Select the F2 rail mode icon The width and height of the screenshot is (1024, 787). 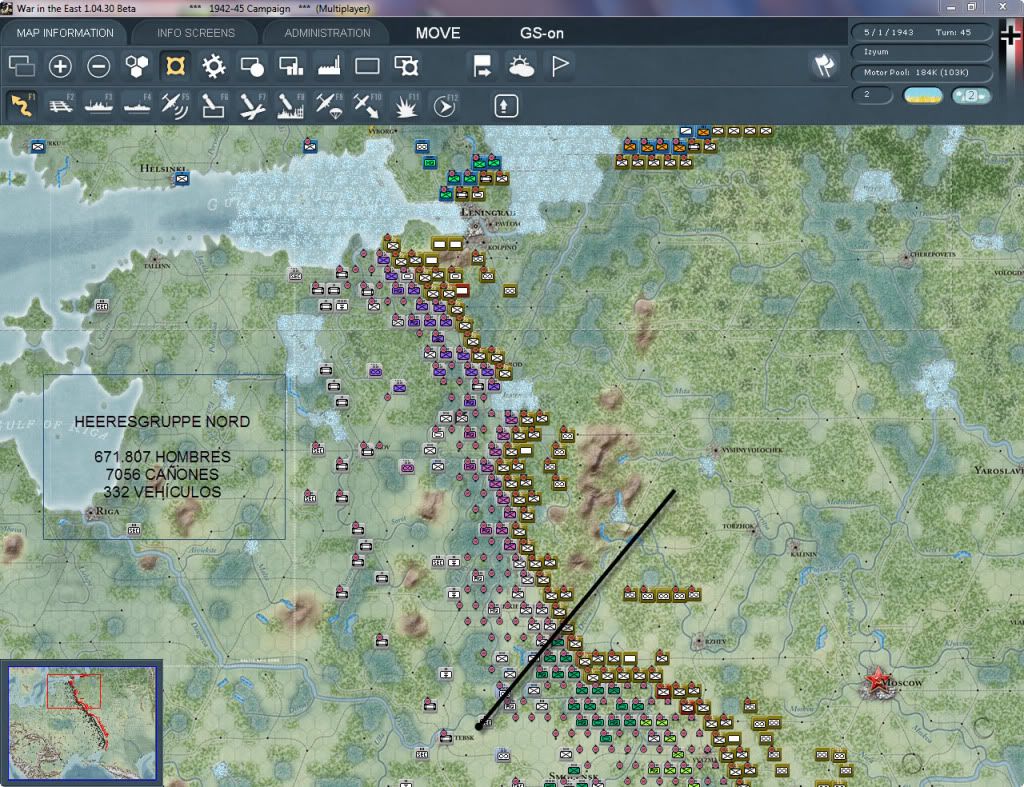pyautogui.click(x=61, y=105)
